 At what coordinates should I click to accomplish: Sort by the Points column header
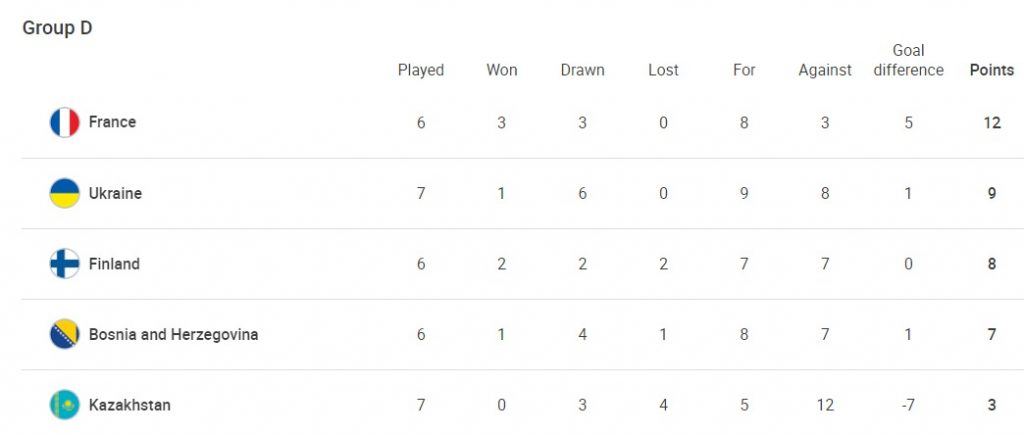pos(992,70)
